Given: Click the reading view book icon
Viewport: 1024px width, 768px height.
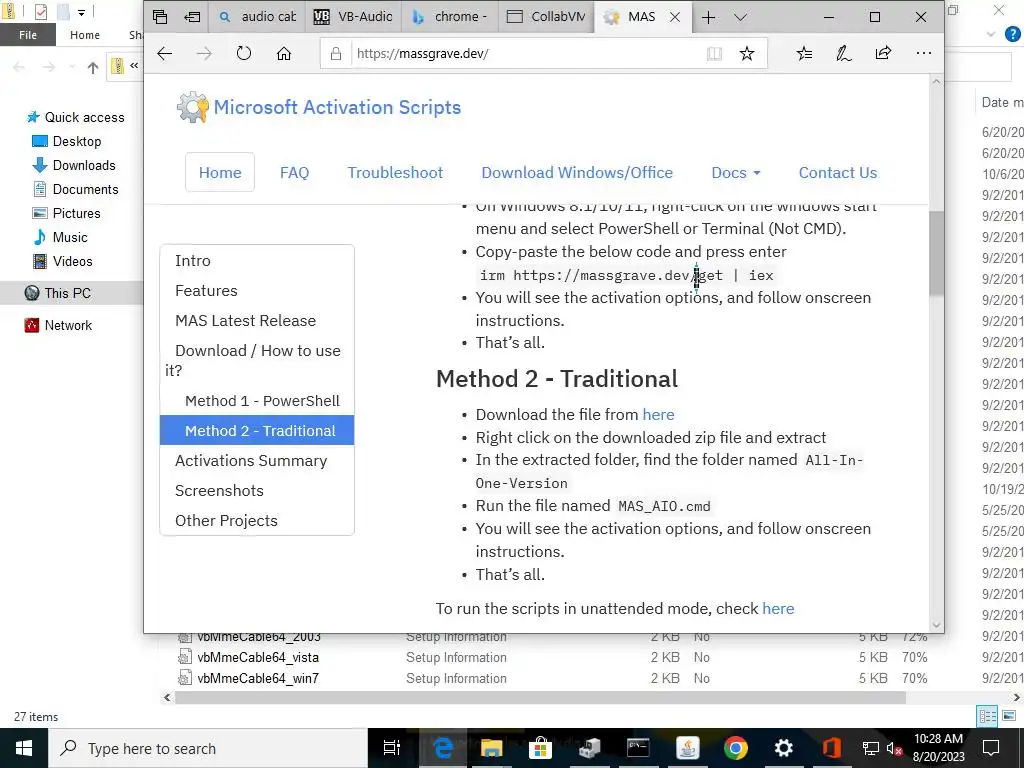Looking at the screenshot, I should coord(714,54).
